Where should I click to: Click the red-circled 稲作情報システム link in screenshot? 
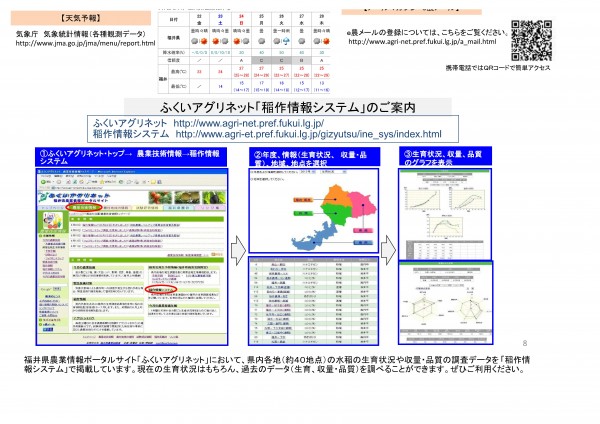pyautogui.click(x=161, y=290)
